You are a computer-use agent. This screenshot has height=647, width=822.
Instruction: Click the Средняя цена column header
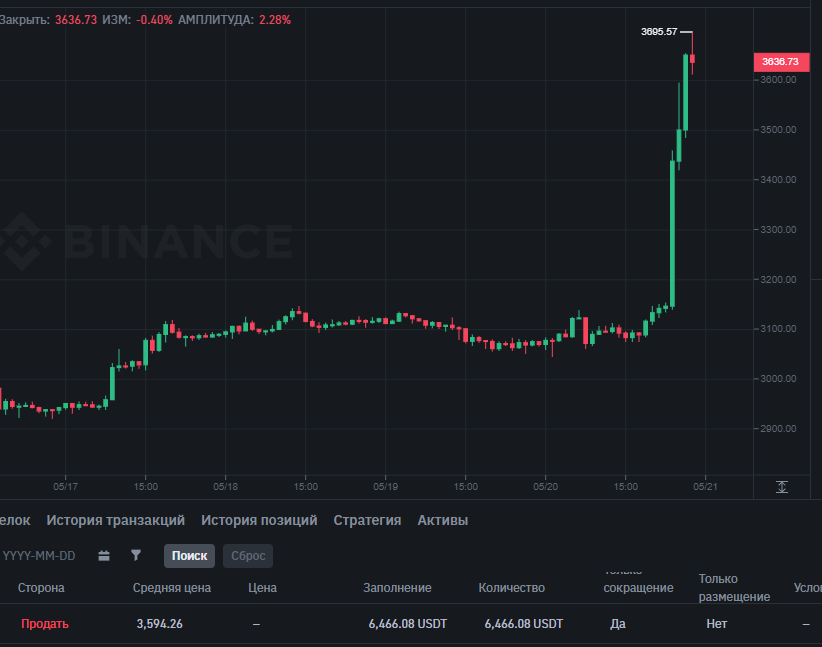pyautogui.click(x=172, y=588)
